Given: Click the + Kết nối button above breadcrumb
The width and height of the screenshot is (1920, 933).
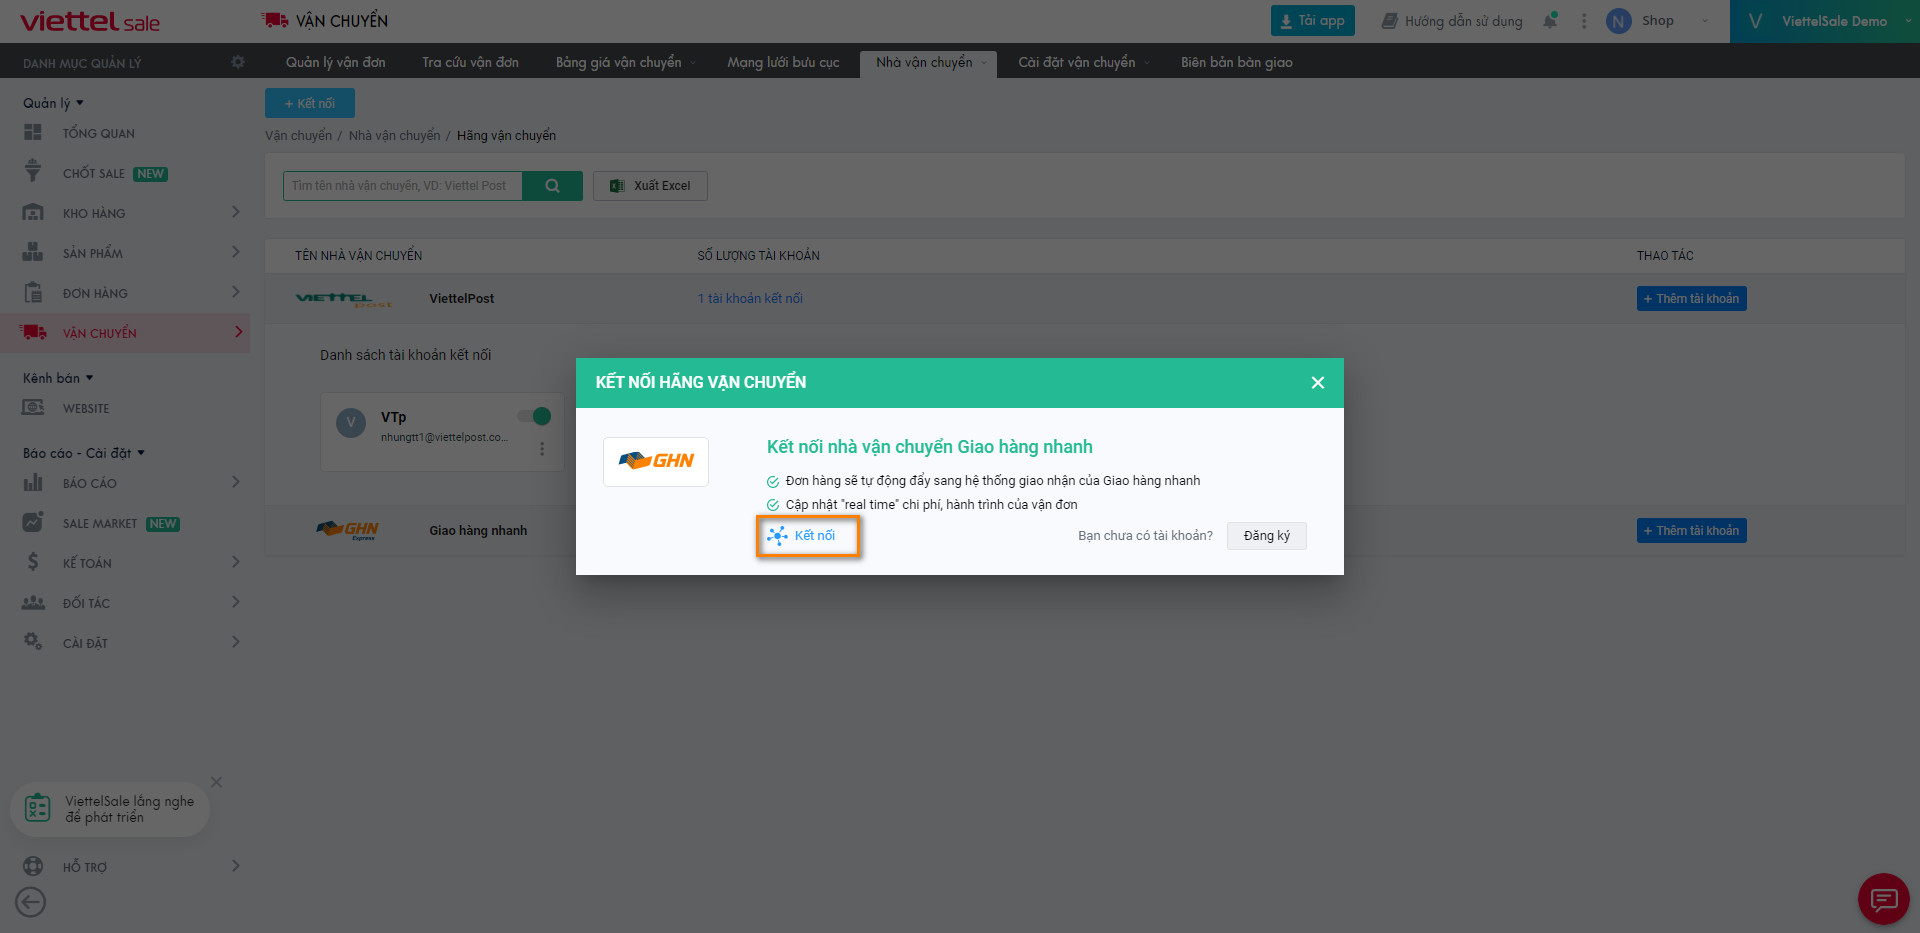Looking at the screenshot, I should pos(310,103).
